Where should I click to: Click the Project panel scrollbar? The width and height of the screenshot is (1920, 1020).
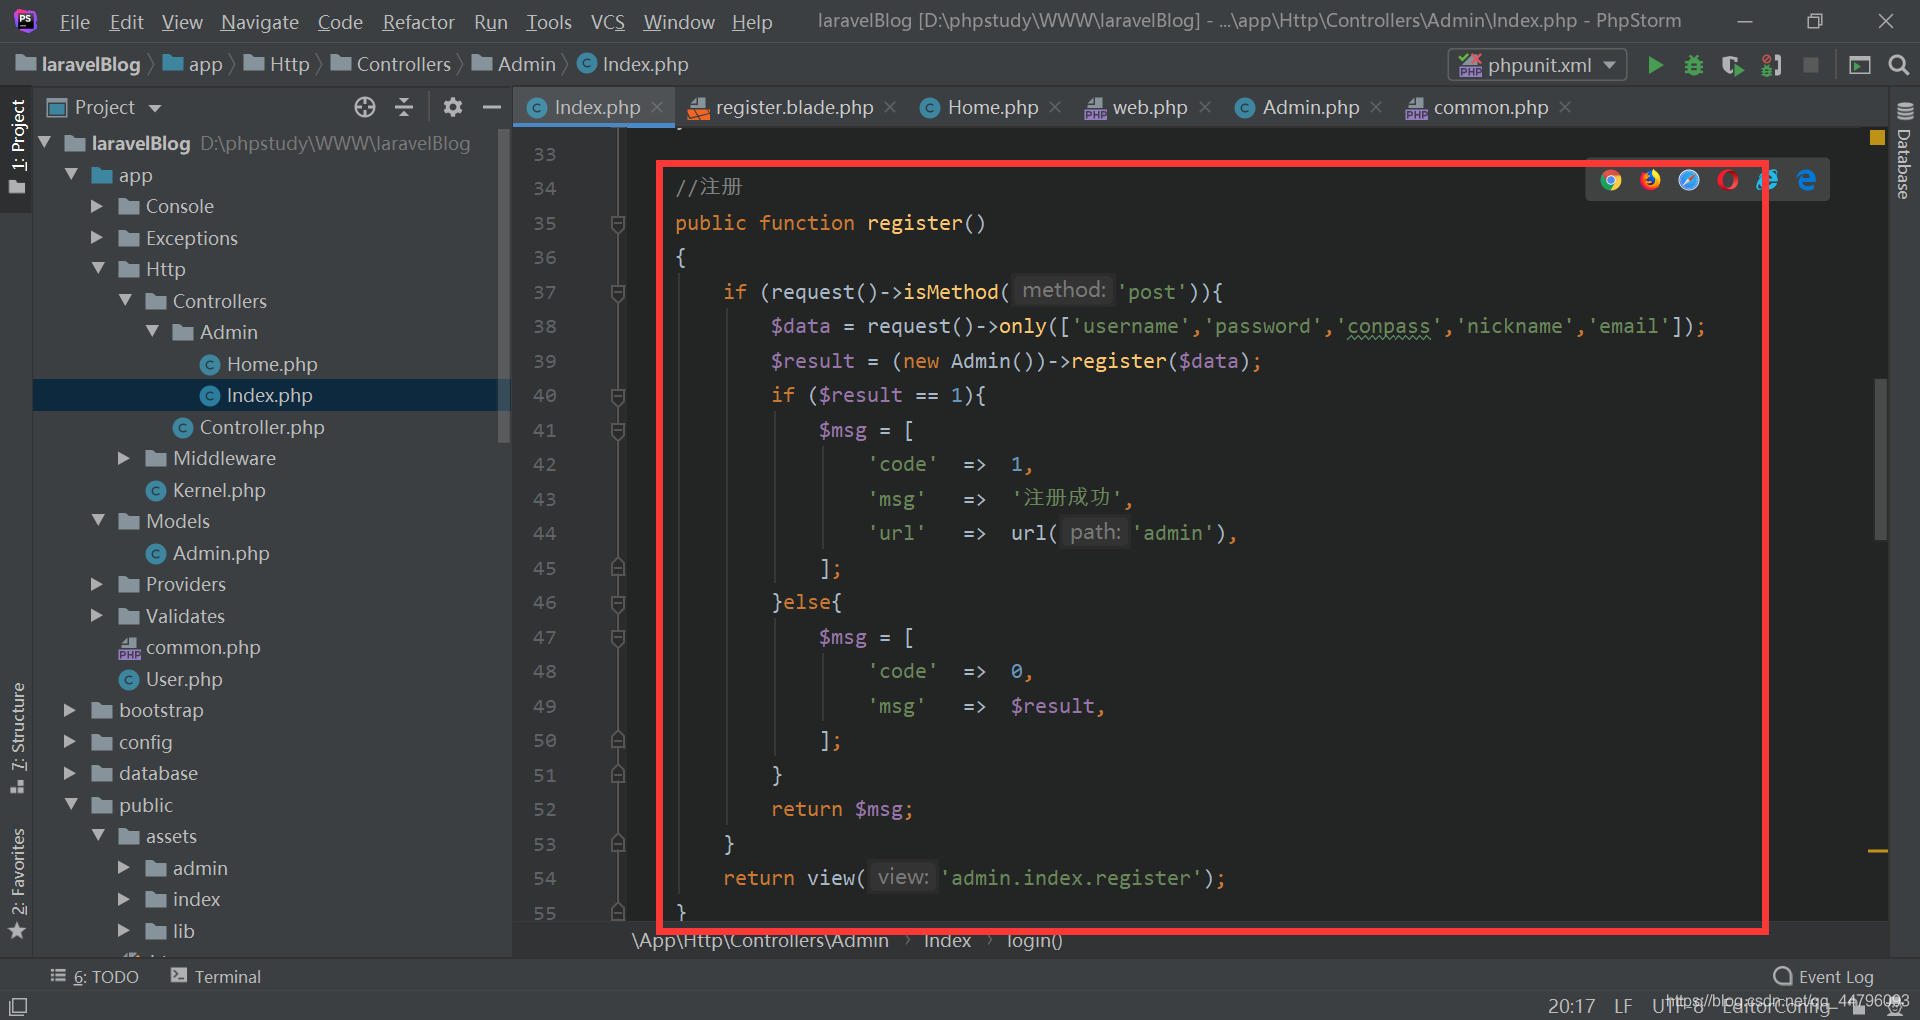504,285
